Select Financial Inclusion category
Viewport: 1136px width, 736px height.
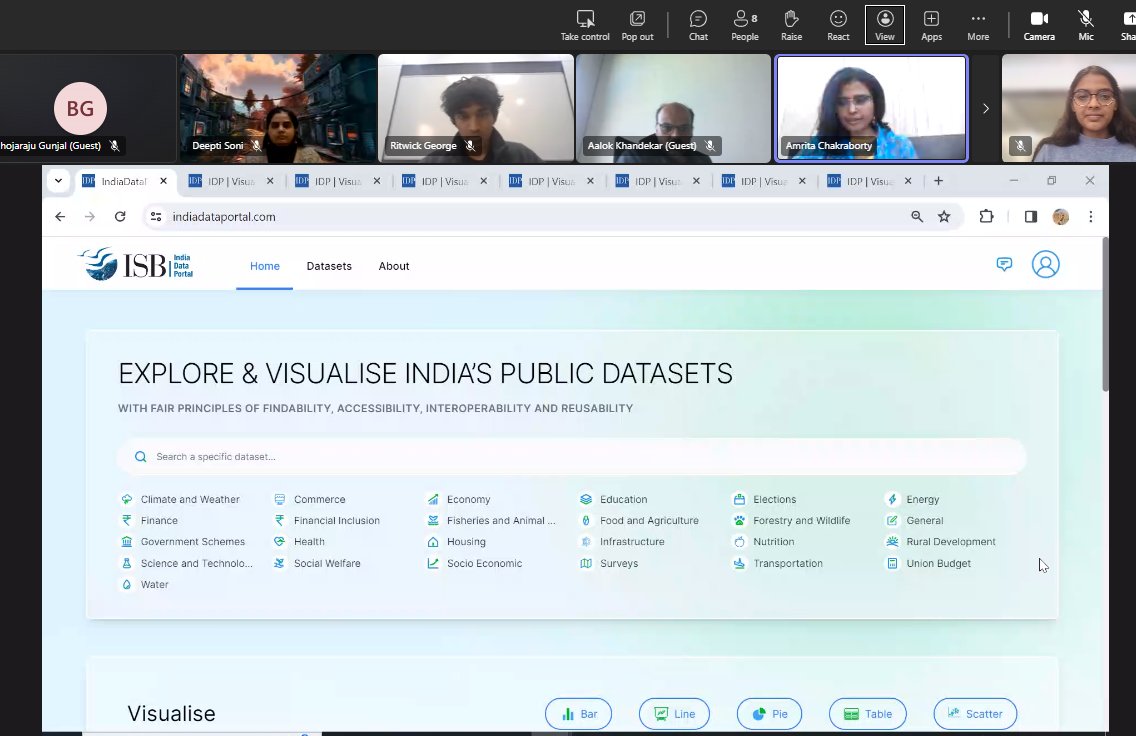[327, 520]
